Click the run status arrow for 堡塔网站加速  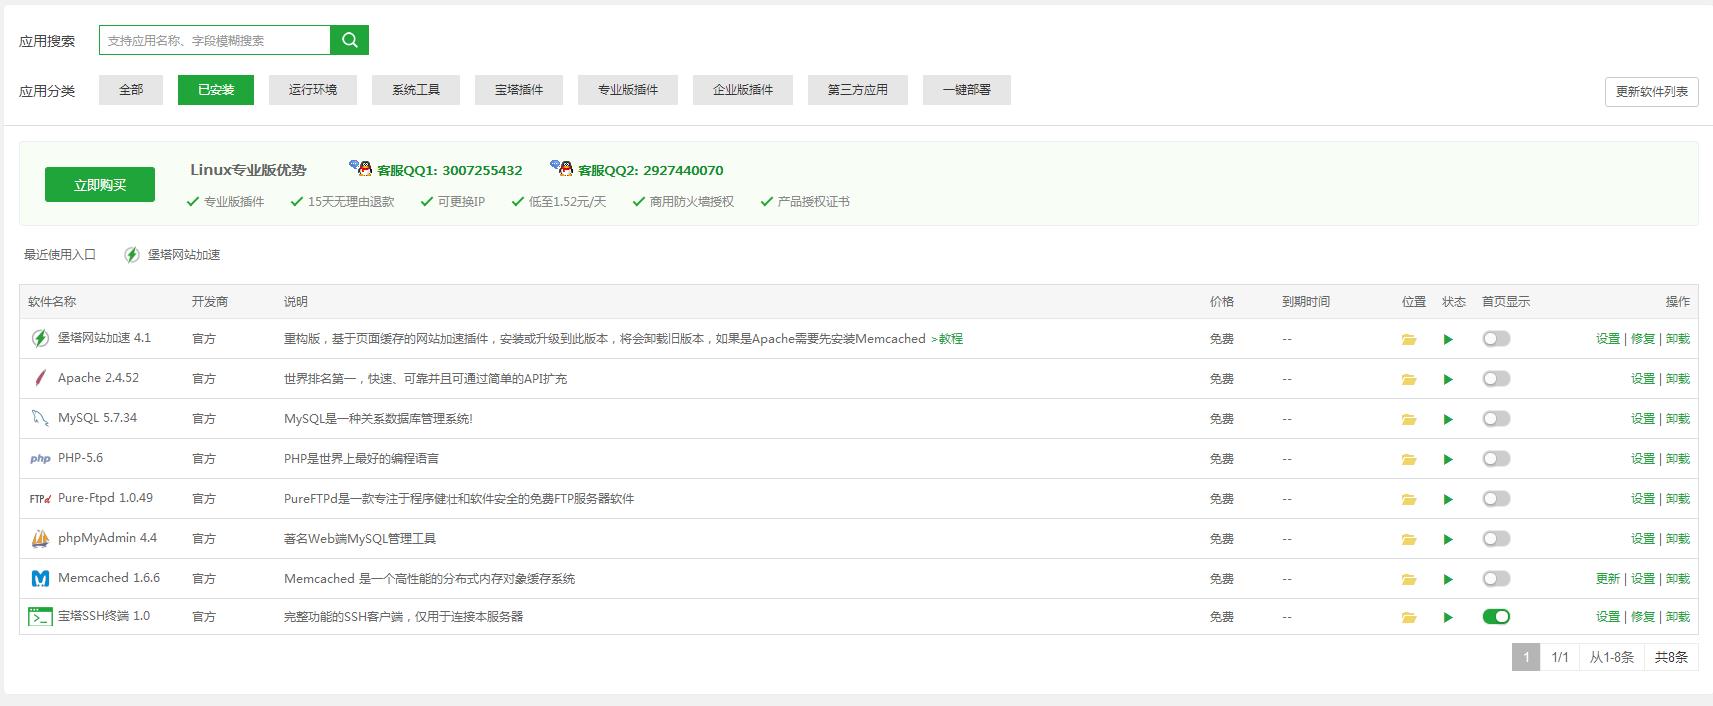[x=1448, y=339]
